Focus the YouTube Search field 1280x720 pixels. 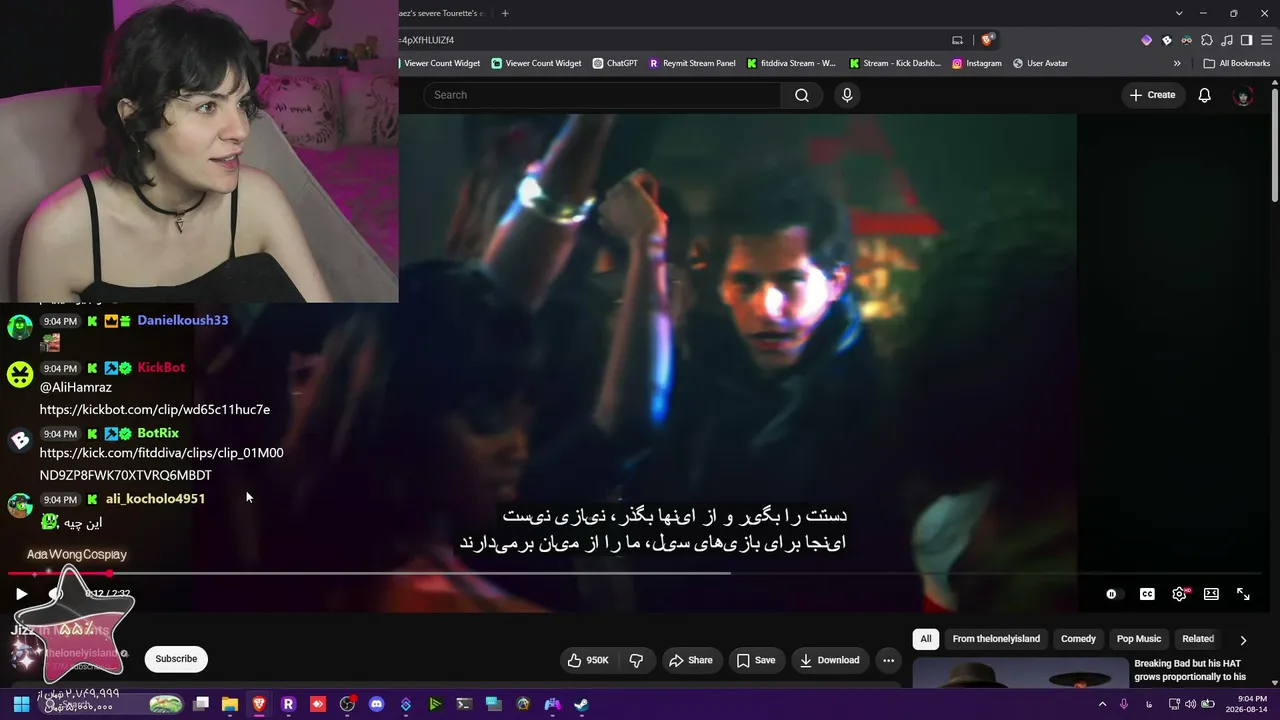tap(601, 95)
